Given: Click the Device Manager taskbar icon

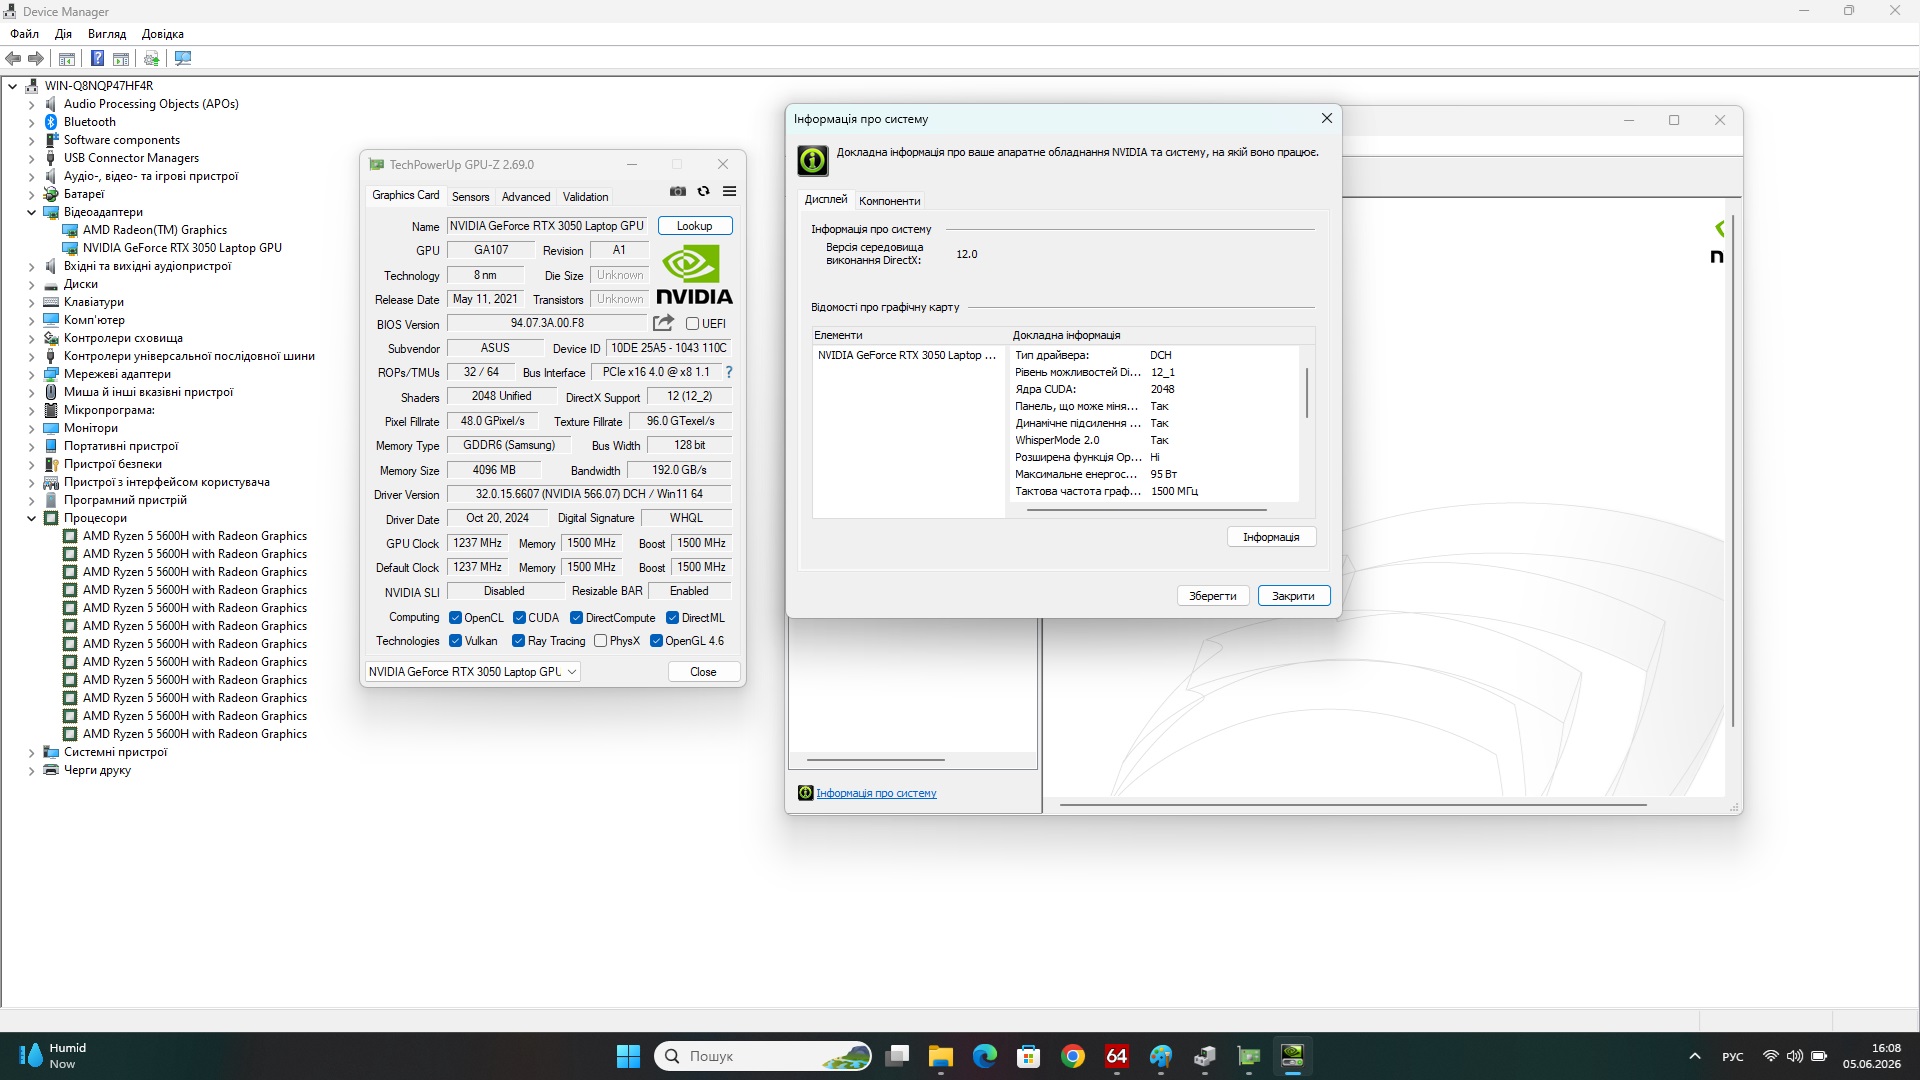Looking at the screenshot, I should coord(1205,1056).
